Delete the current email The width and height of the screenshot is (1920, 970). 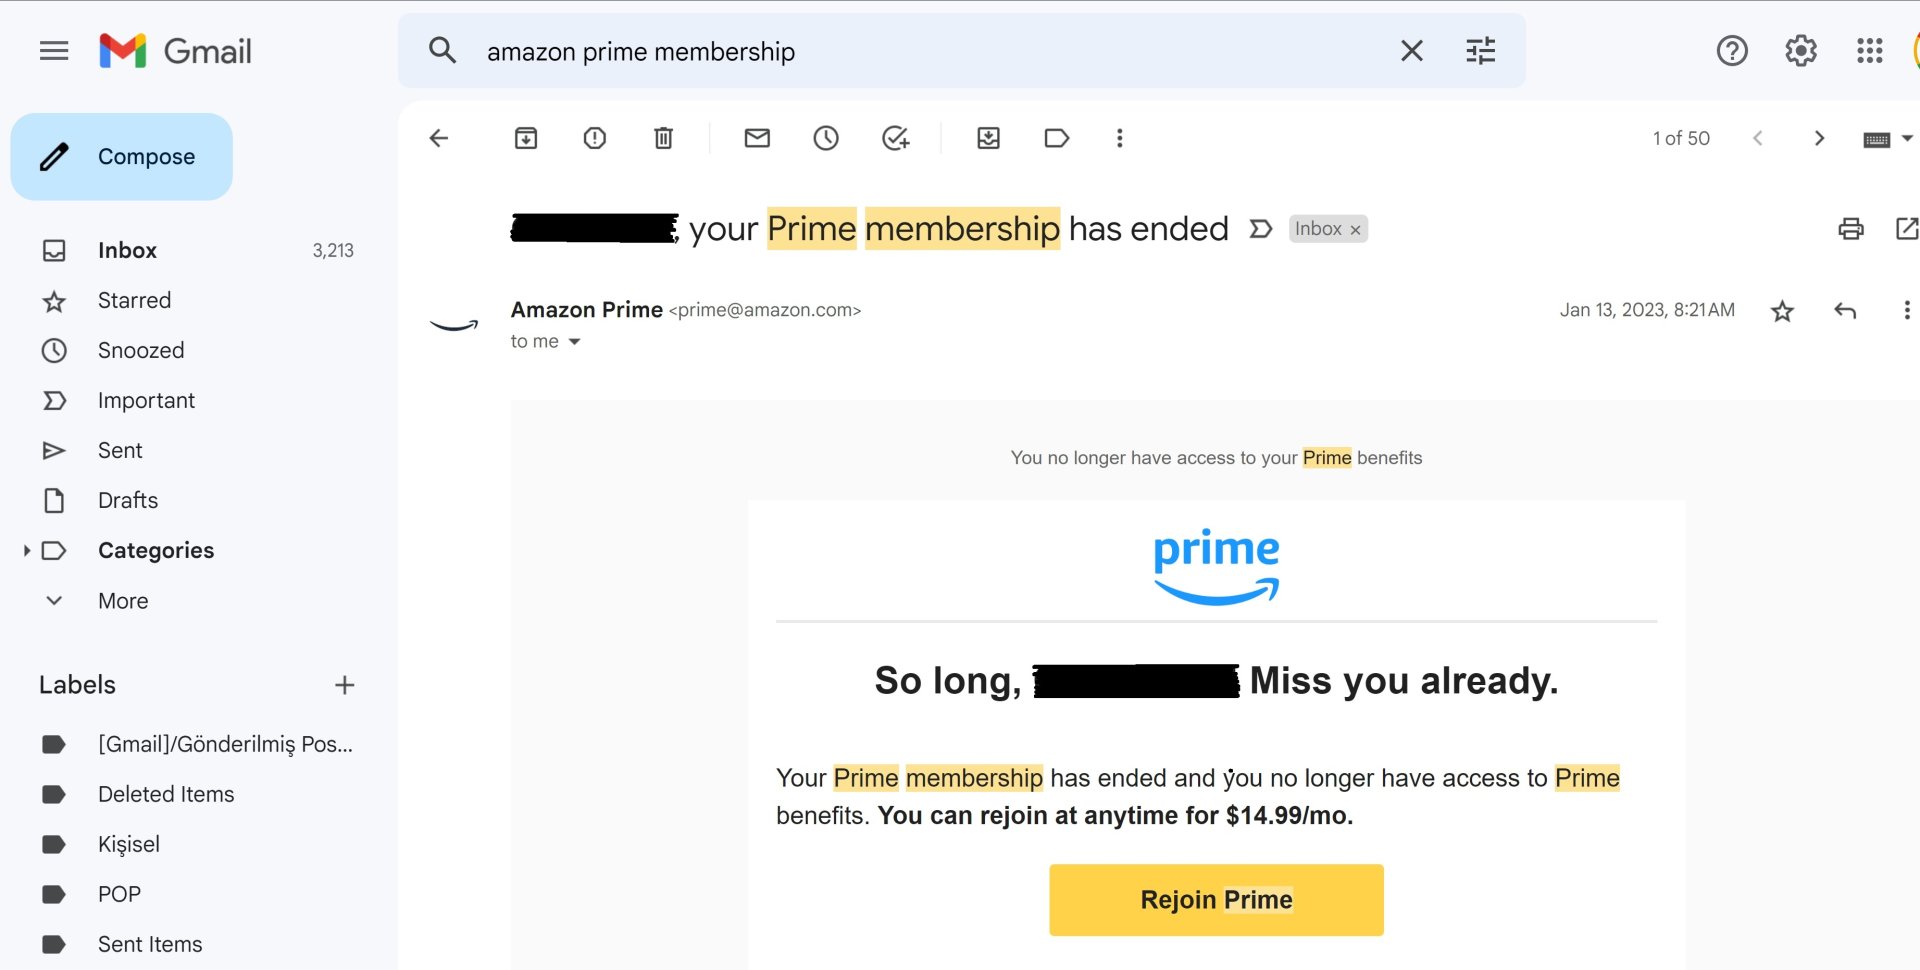[662, 138]
